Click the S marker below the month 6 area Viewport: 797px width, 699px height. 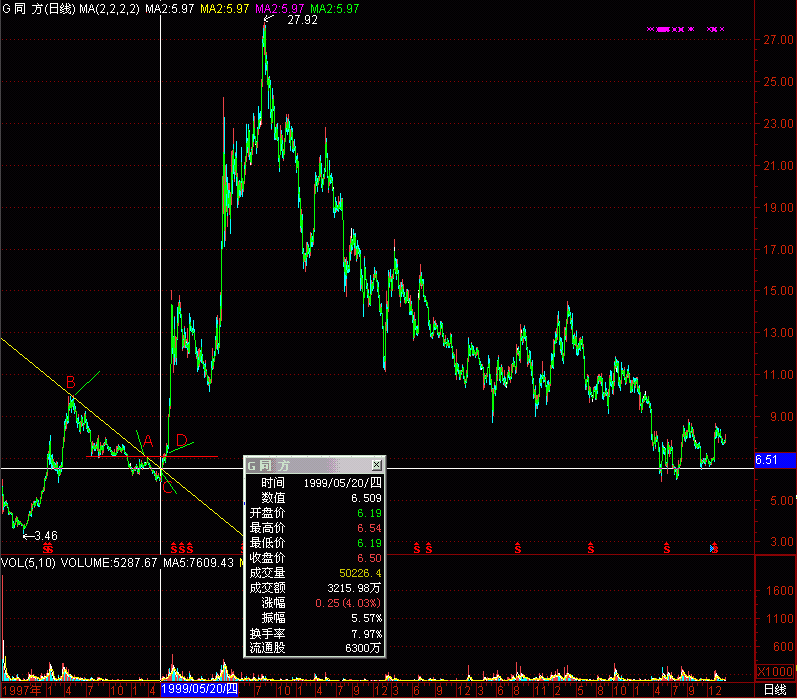[x=417, y=549]
